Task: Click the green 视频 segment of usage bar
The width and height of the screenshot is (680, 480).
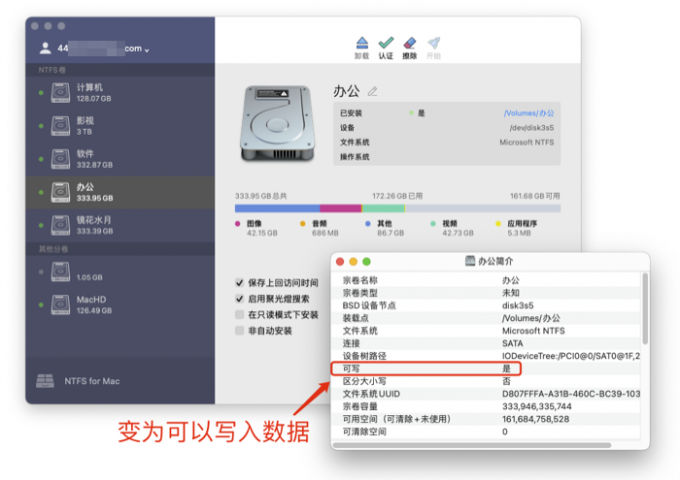Action: (383, 209)
